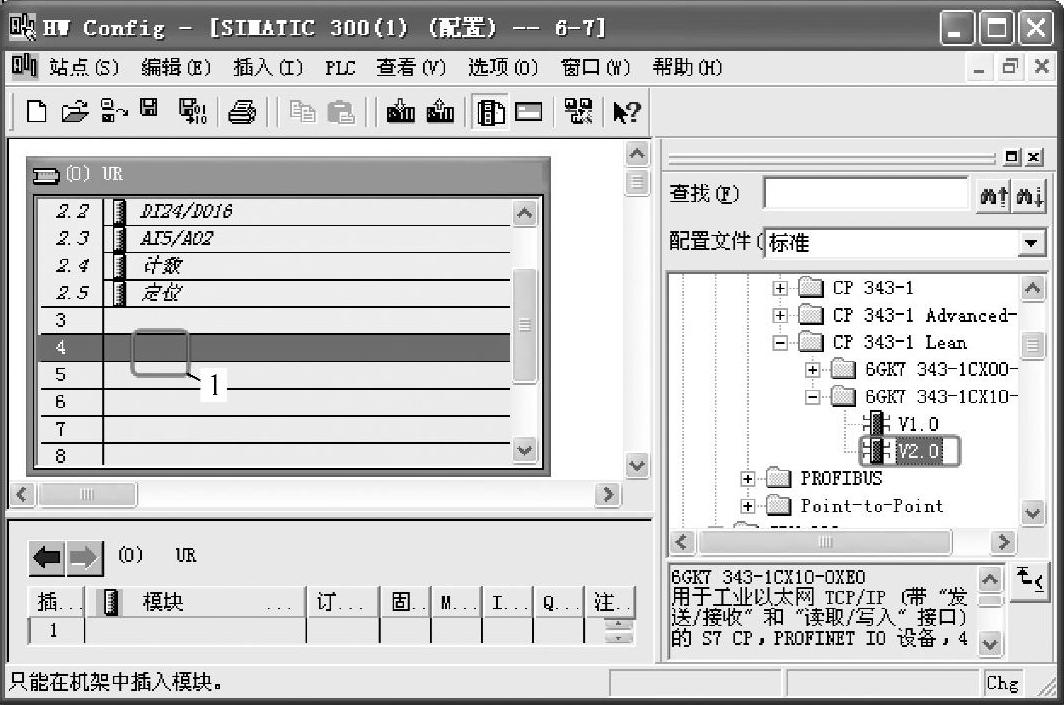The width and height of the screenshot is (1064, 705).
Task: Click into the 查找 search field
Action: 865,194
